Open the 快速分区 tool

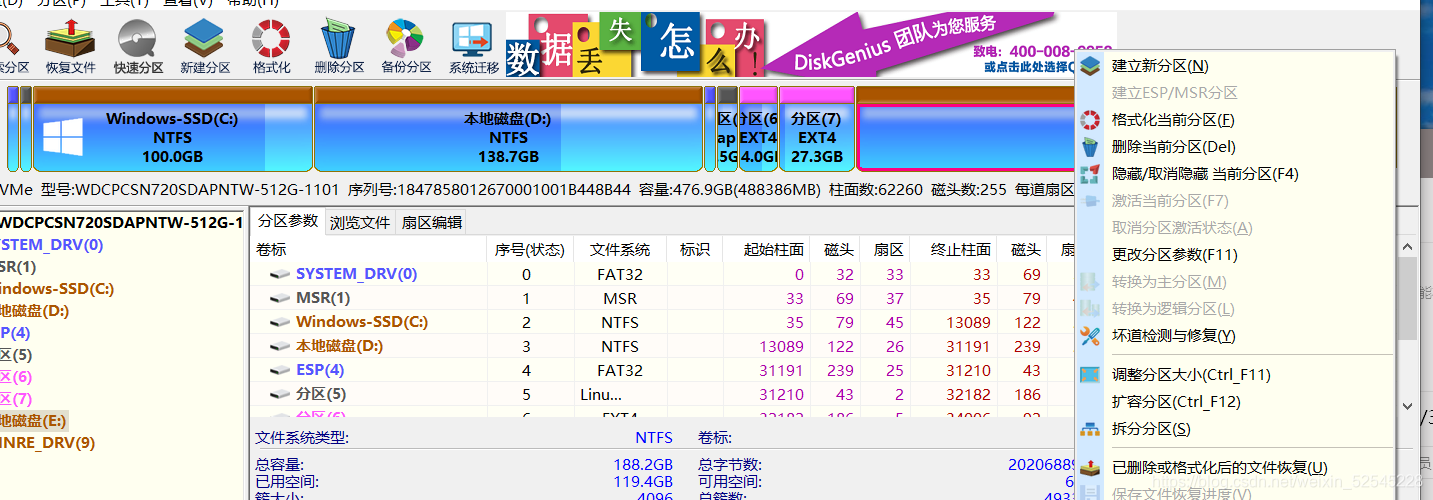138,47
